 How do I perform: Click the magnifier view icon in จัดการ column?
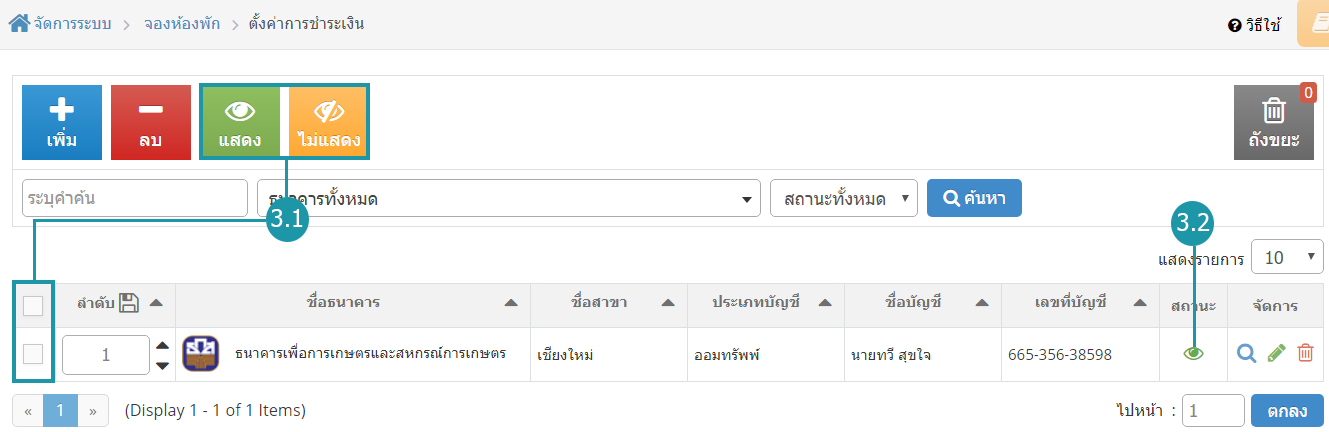[x=1246, y=353]
